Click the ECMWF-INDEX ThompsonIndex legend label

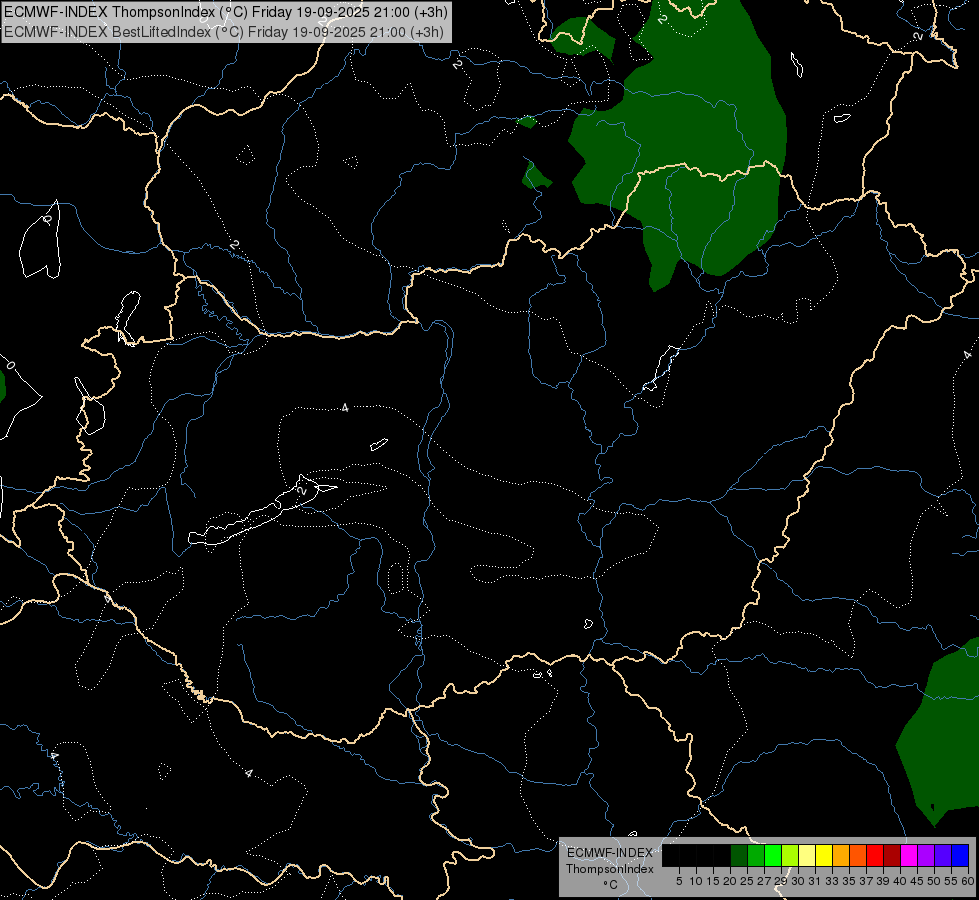coord(610,861)
